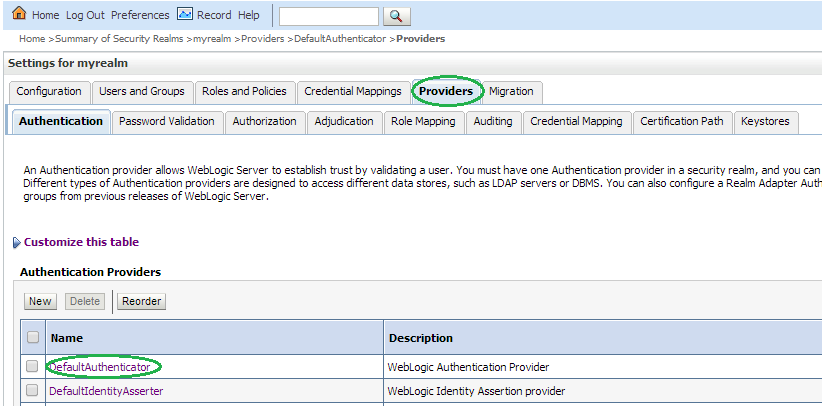This screenshot has width=825, height=409.
Task: Select the Providers tab
Action: click(x=446, y=92)
